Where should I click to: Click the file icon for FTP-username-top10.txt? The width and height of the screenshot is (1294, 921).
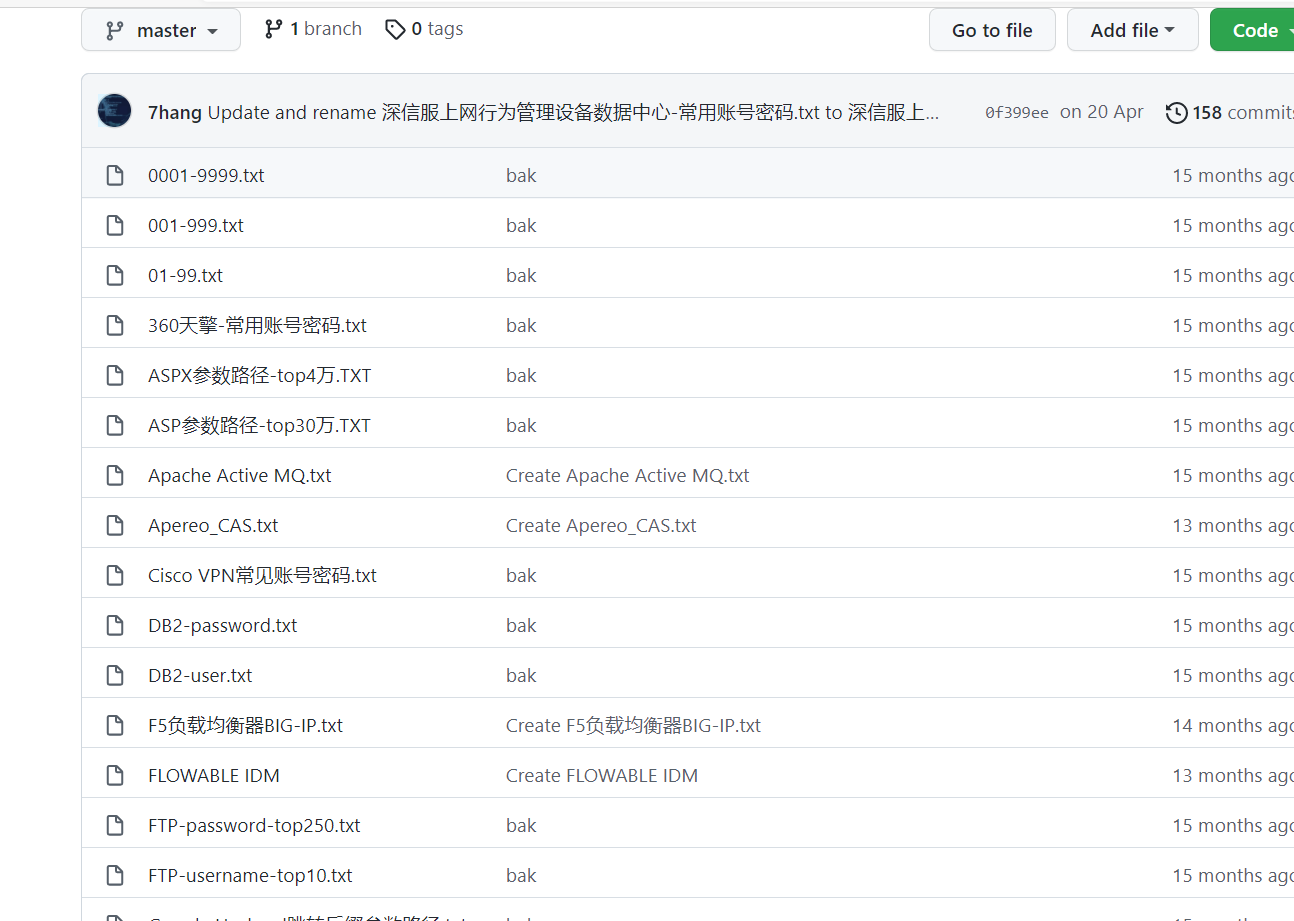(x=115, y=876)
